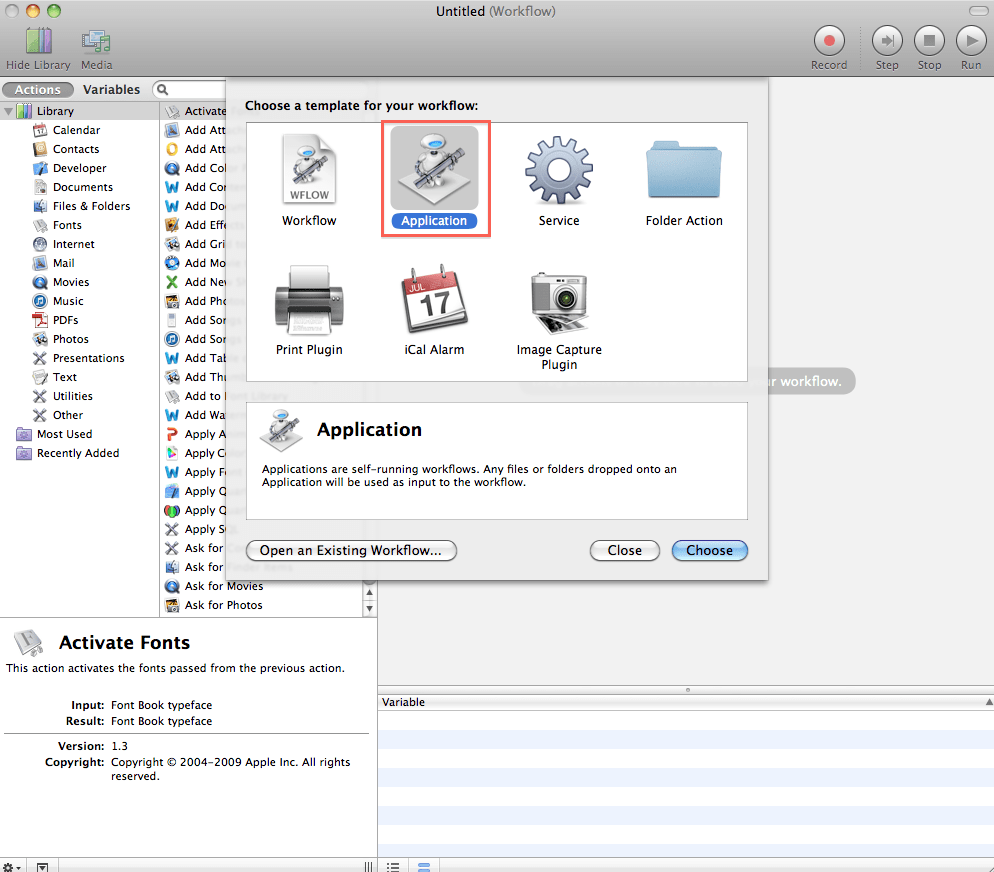Click the Choose button
The height and width of the screenshot is (872, 994).
tap(709, 550)
